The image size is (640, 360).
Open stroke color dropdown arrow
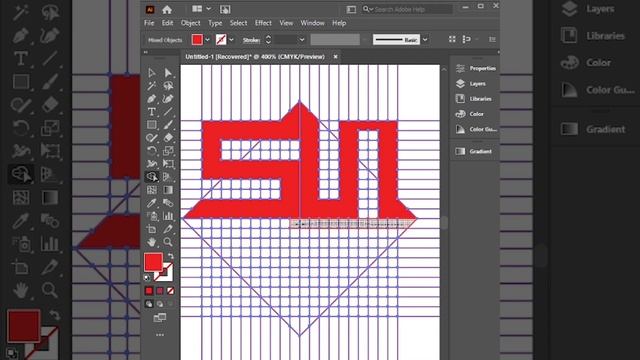pyautogui.click(x=231, y=40)
